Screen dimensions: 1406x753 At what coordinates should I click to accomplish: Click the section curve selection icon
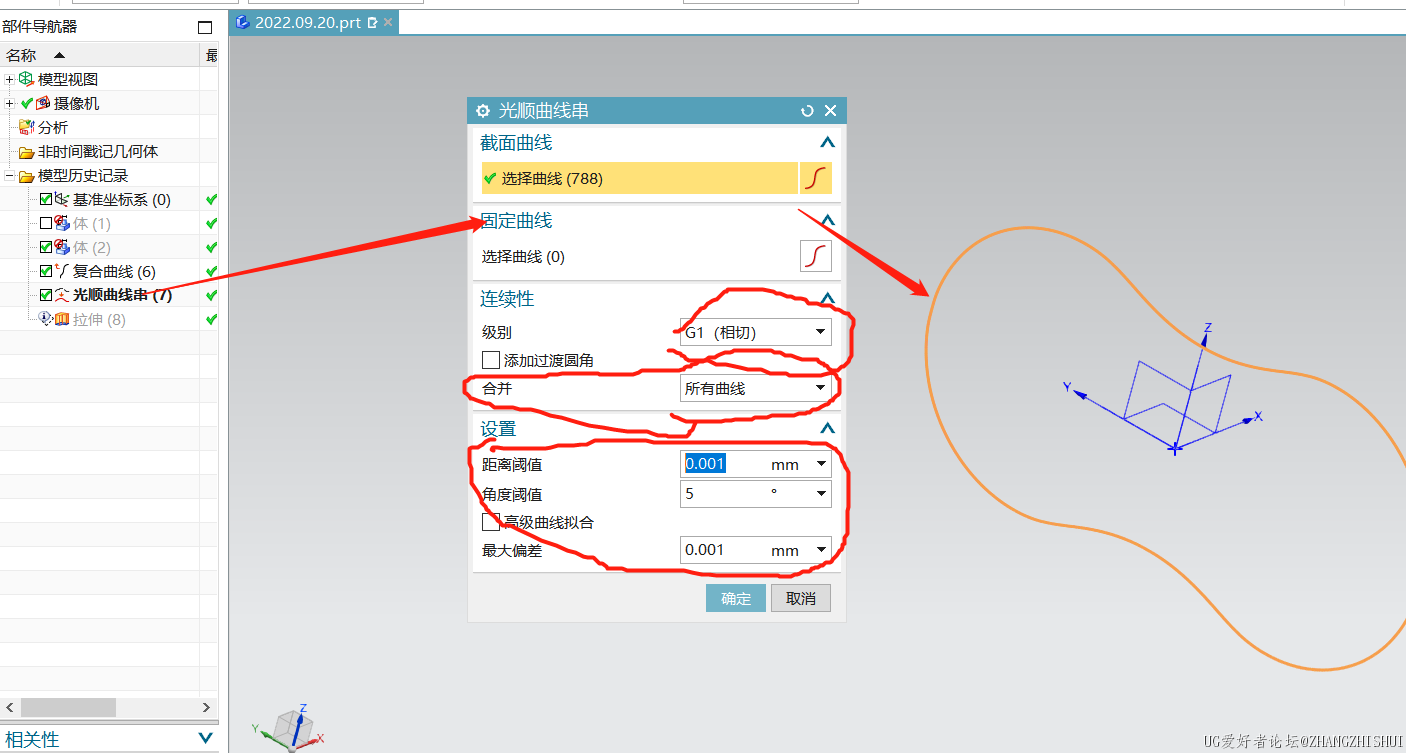816,178
